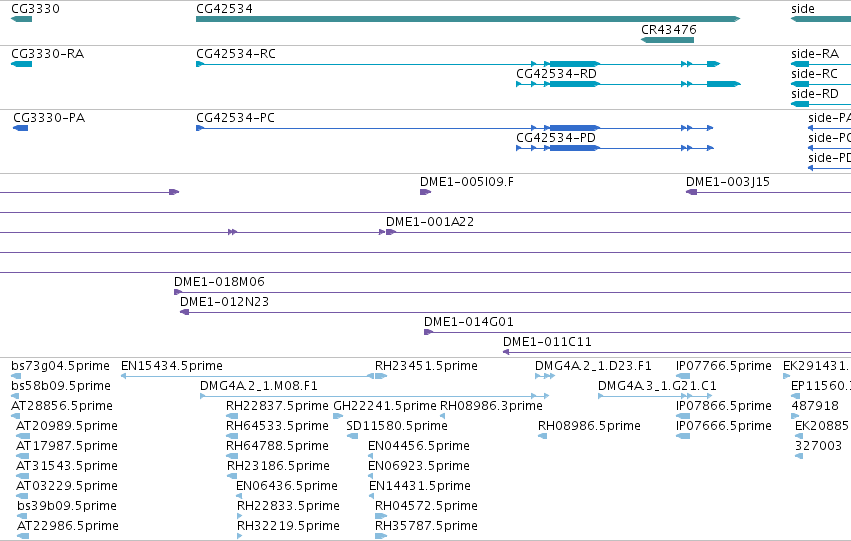
Task: Select the CR43476 gene feature
Action: coord(667,40)
